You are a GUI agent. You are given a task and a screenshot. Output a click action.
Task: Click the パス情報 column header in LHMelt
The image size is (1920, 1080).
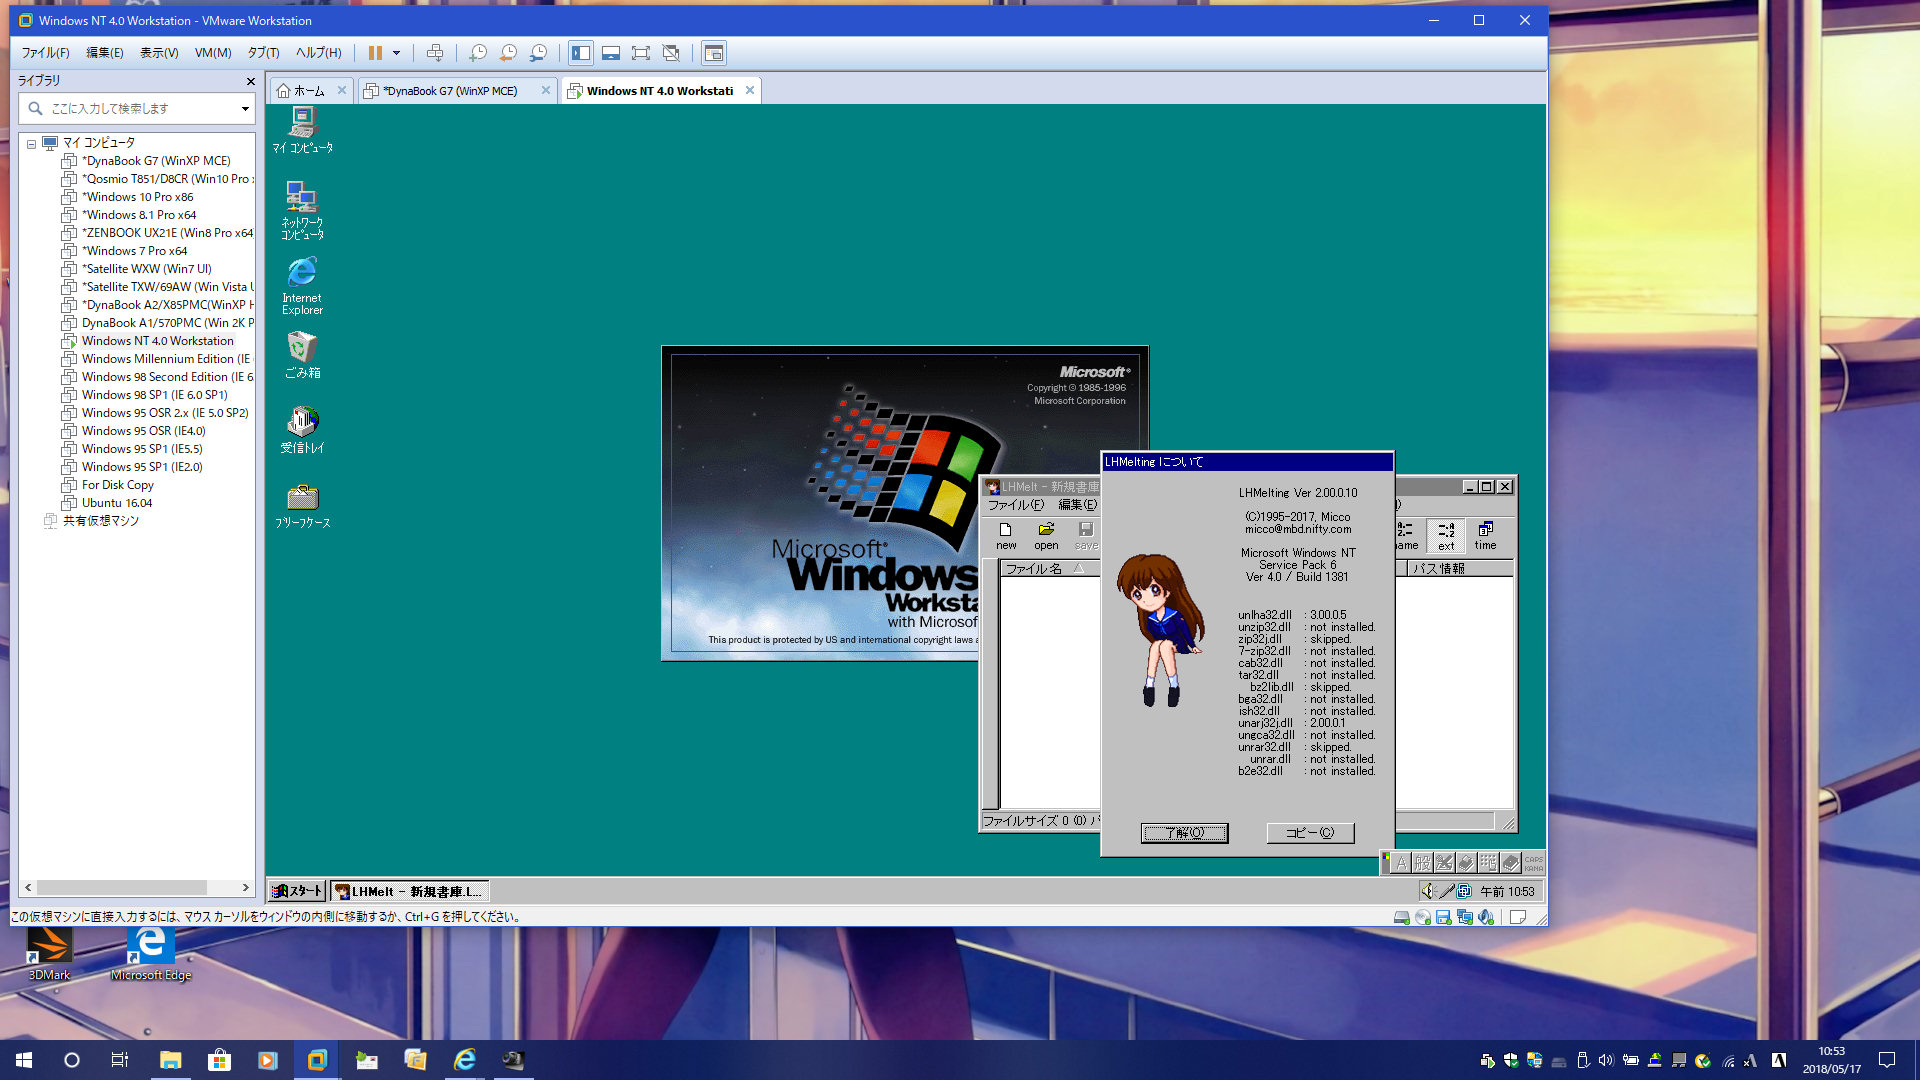point(1460,568)
